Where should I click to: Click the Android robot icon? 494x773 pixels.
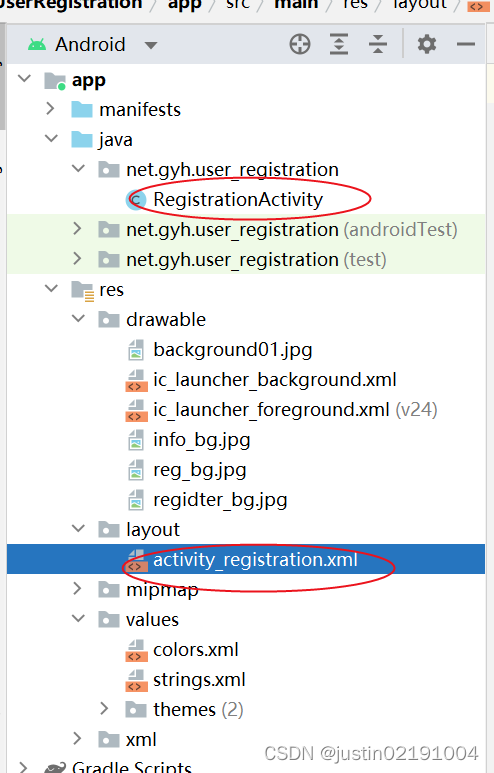37,45
